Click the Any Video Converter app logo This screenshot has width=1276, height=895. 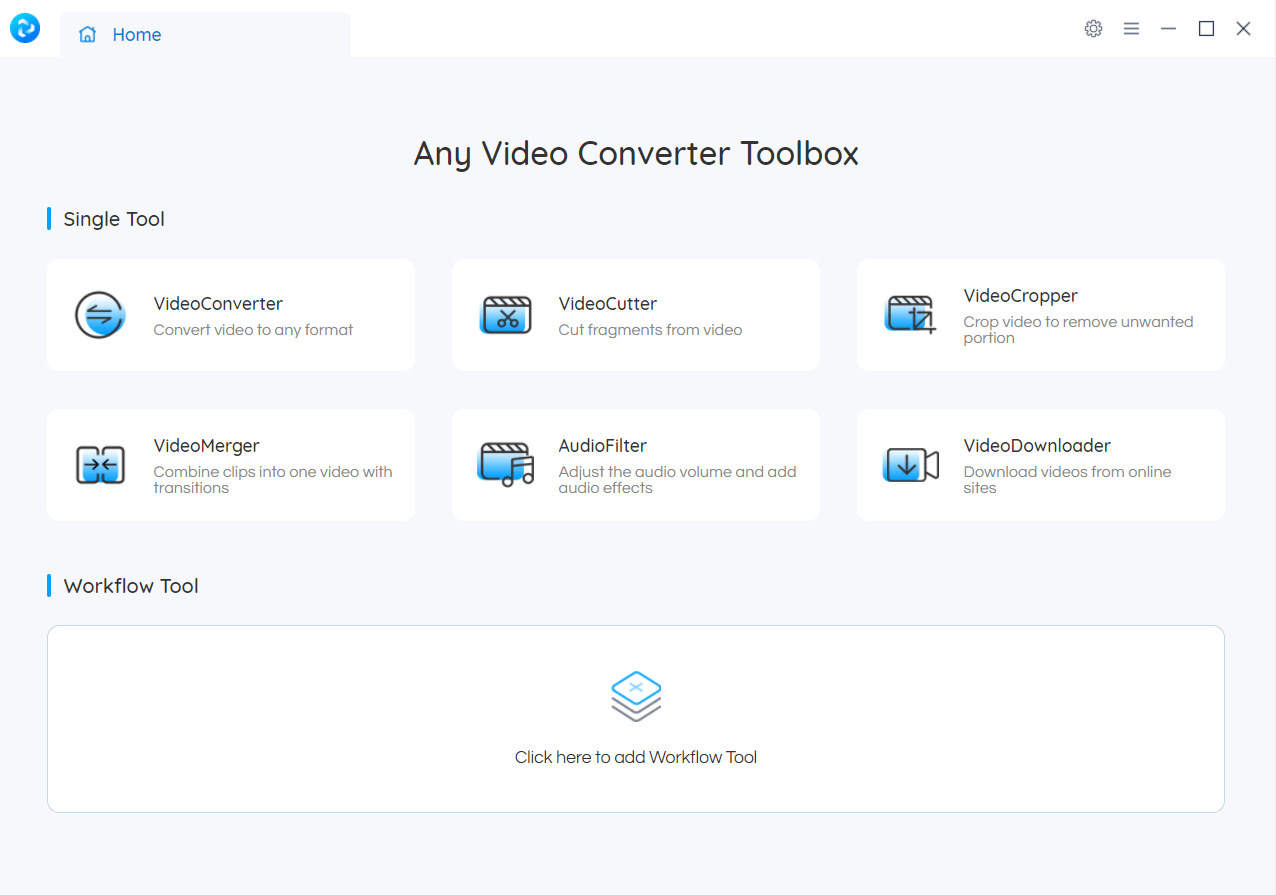[25, 28]
